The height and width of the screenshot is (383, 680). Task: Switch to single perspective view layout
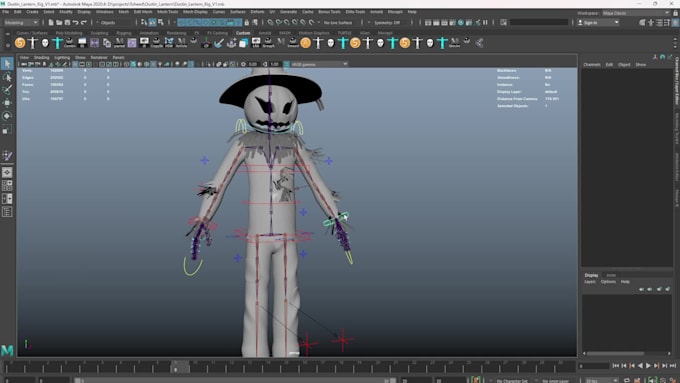coord(7,173)
